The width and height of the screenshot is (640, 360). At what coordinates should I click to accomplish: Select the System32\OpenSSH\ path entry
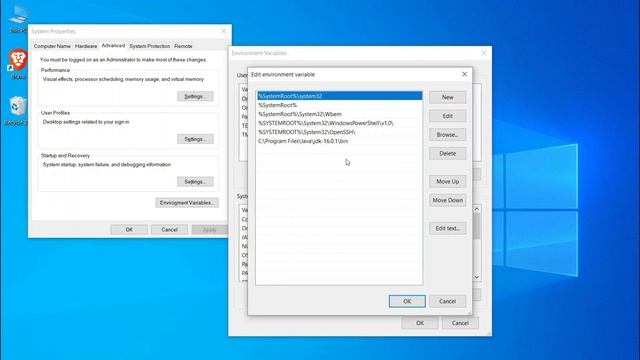tap(339, 132)
